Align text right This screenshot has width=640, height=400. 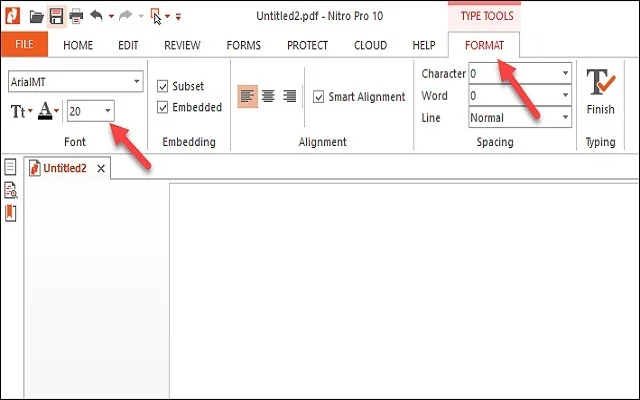(x=289, y=96)
